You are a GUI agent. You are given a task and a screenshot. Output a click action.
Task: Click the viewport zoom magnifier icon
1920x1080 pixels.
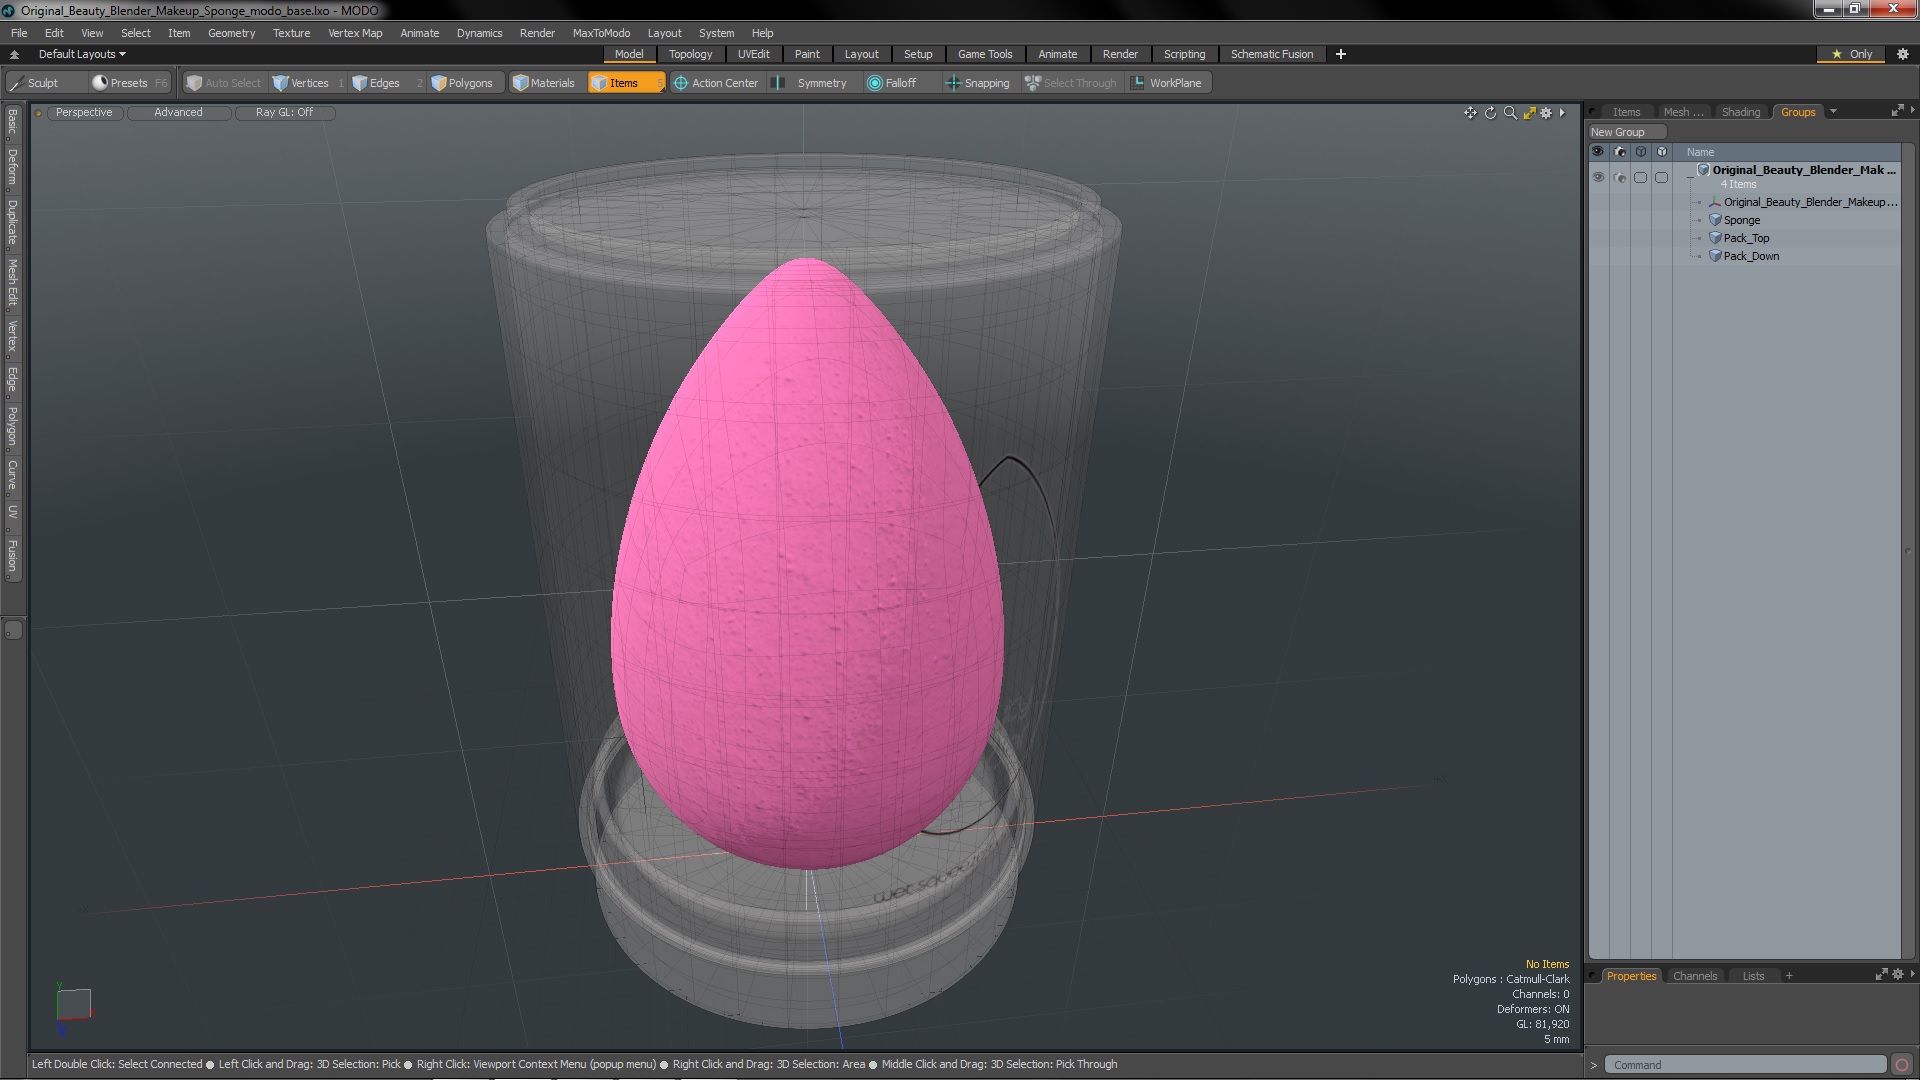point(1510,113)
